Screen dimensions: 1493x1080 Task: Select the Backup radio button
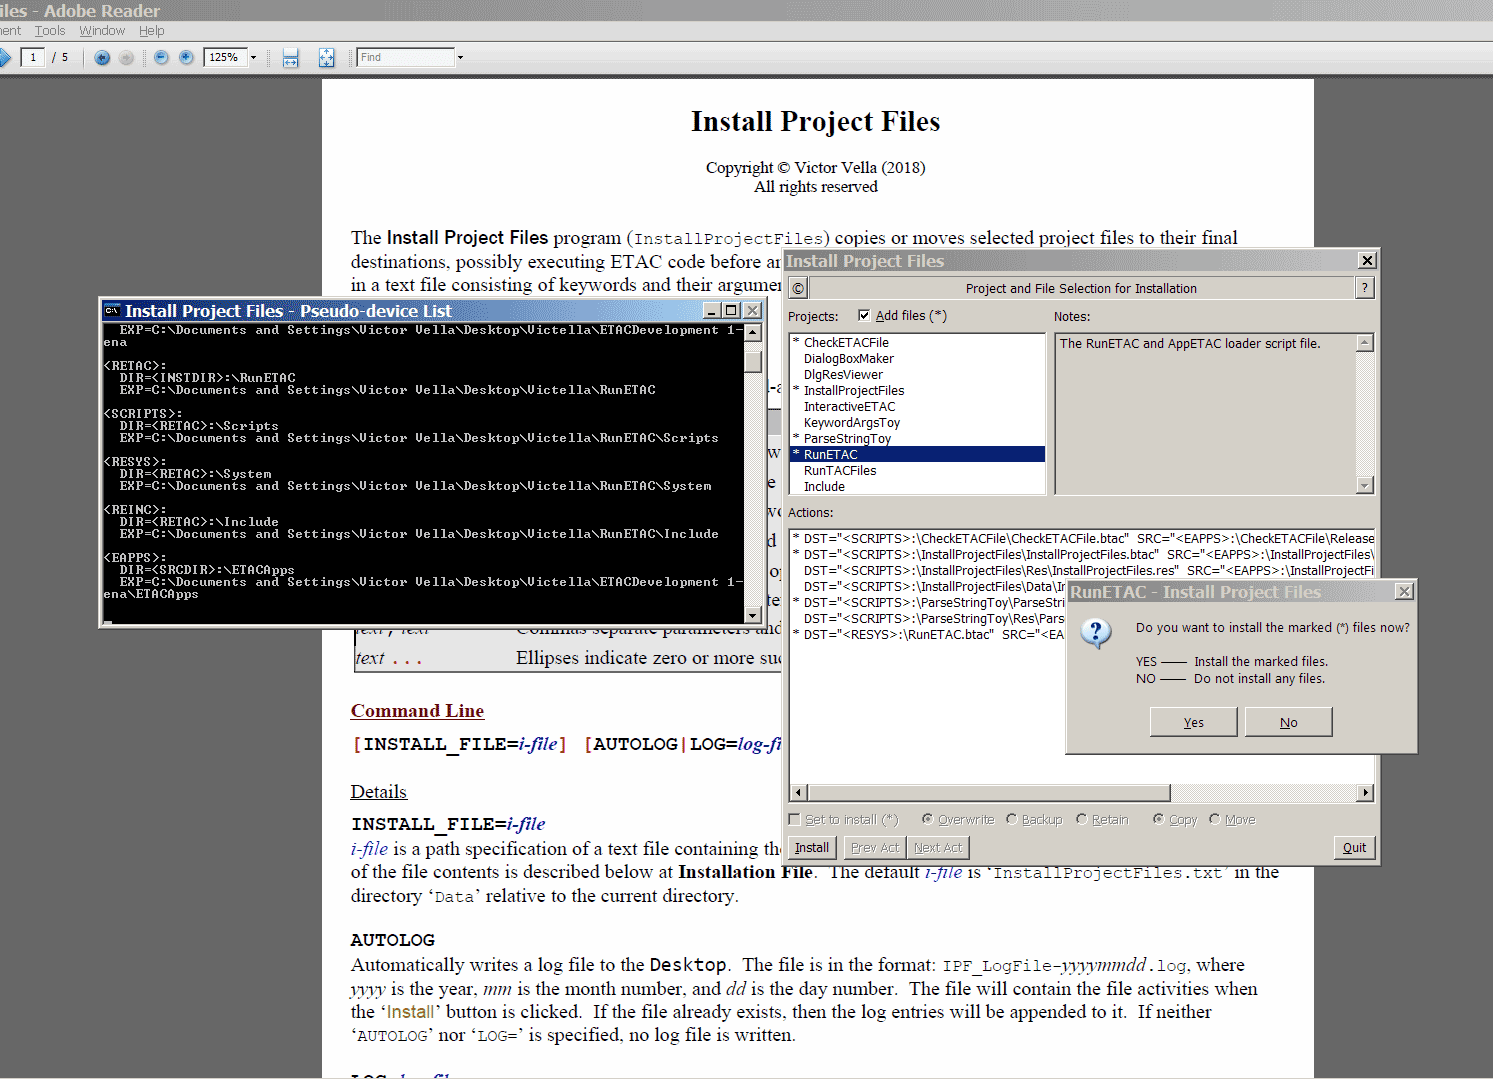click(1012, 819)
